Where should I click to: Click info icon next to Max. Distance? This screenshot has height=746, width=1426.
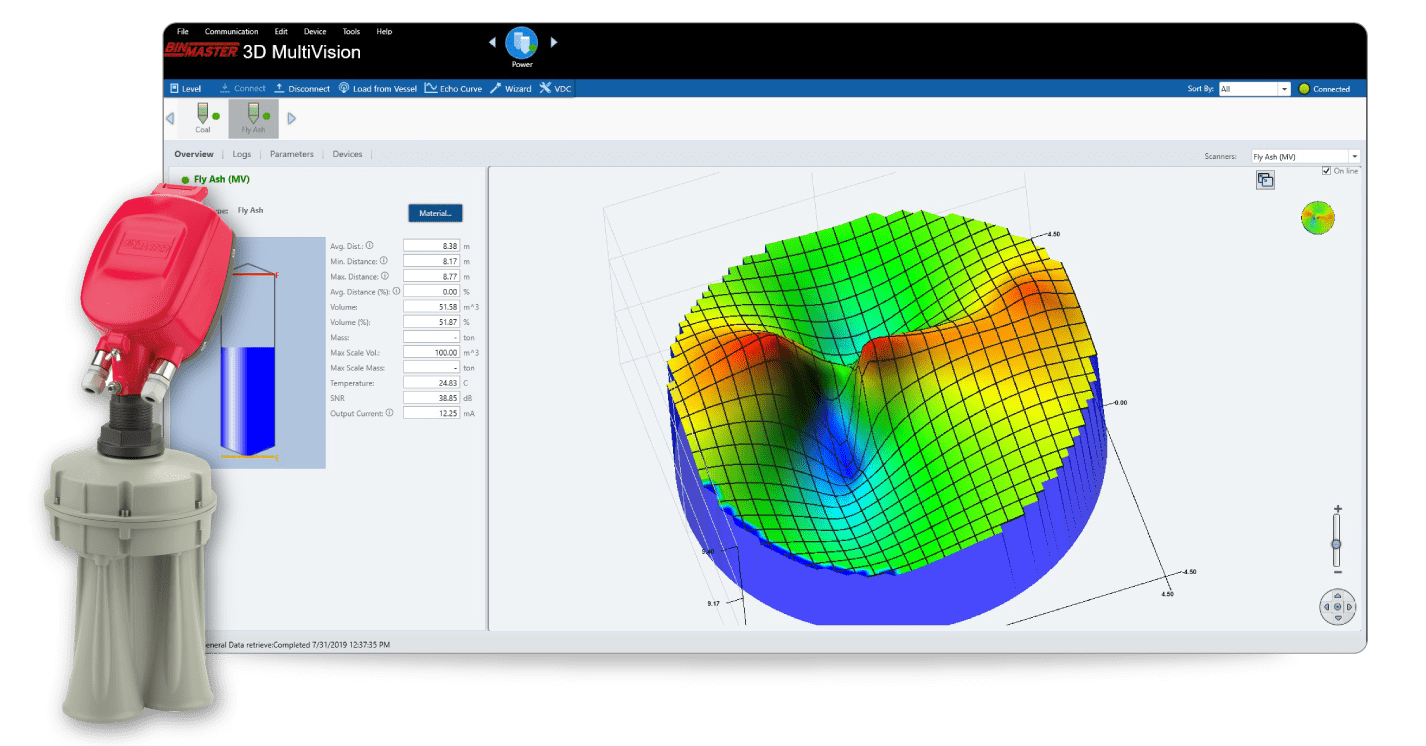(x=385, y=275)
